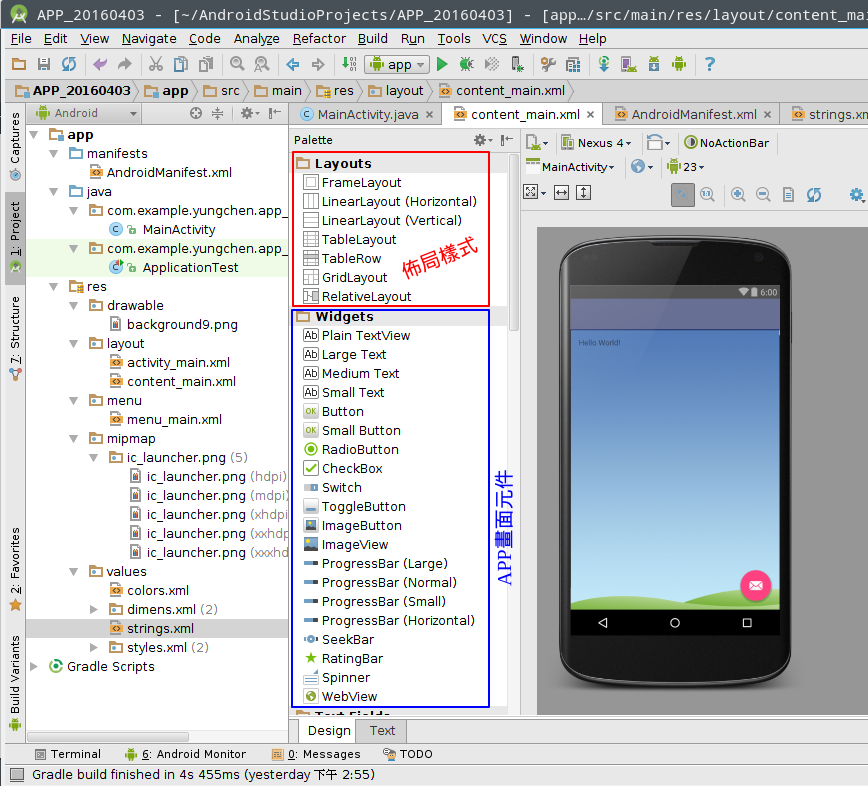Open Find with the magnifier icon
Viewport: 868px width, 786px height.
point(237,64)
